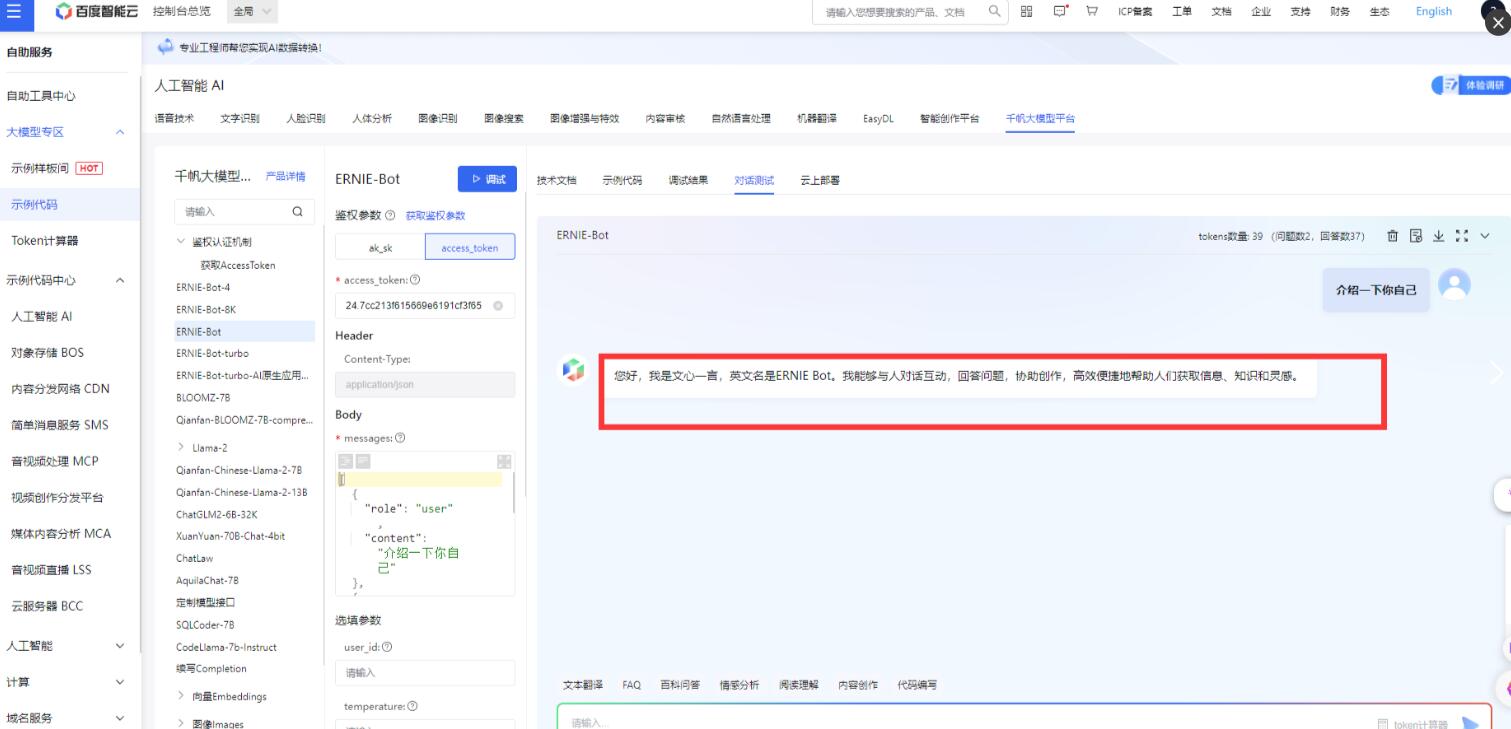Open Token计算器 in the sidebar
The width and height of the screenshot is (1511, 729).
45,241
